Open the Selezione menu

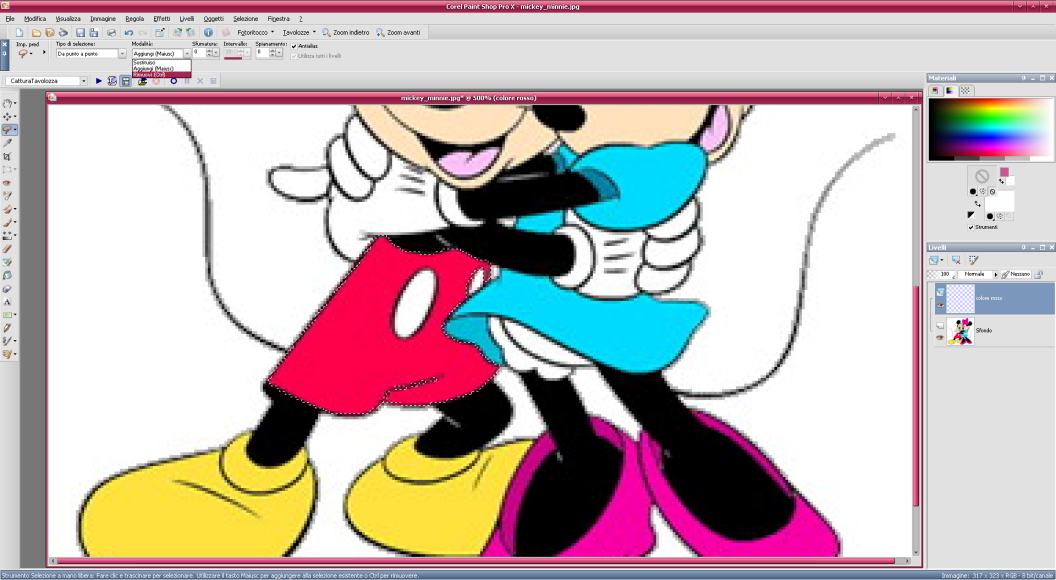coord(245,19)
